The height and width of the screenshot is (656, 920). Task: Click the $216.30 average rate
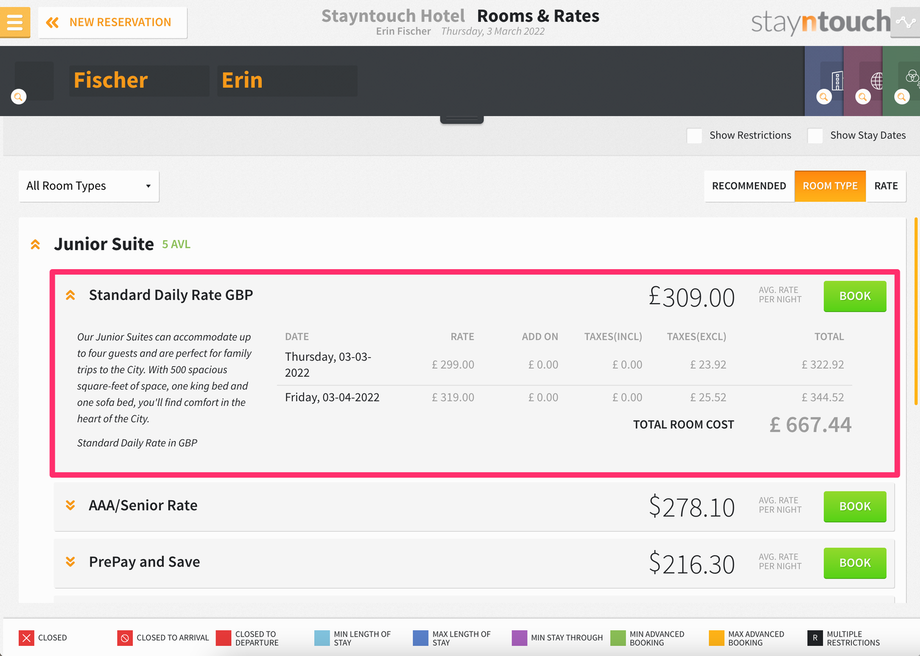click(691, 563)
